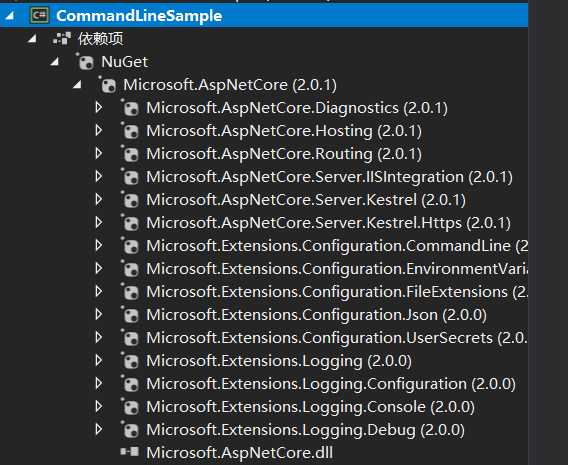
Task: Expand Microsoft.AspNetCore.Hosting (2.0.1)
Action: tap(99, 131)
